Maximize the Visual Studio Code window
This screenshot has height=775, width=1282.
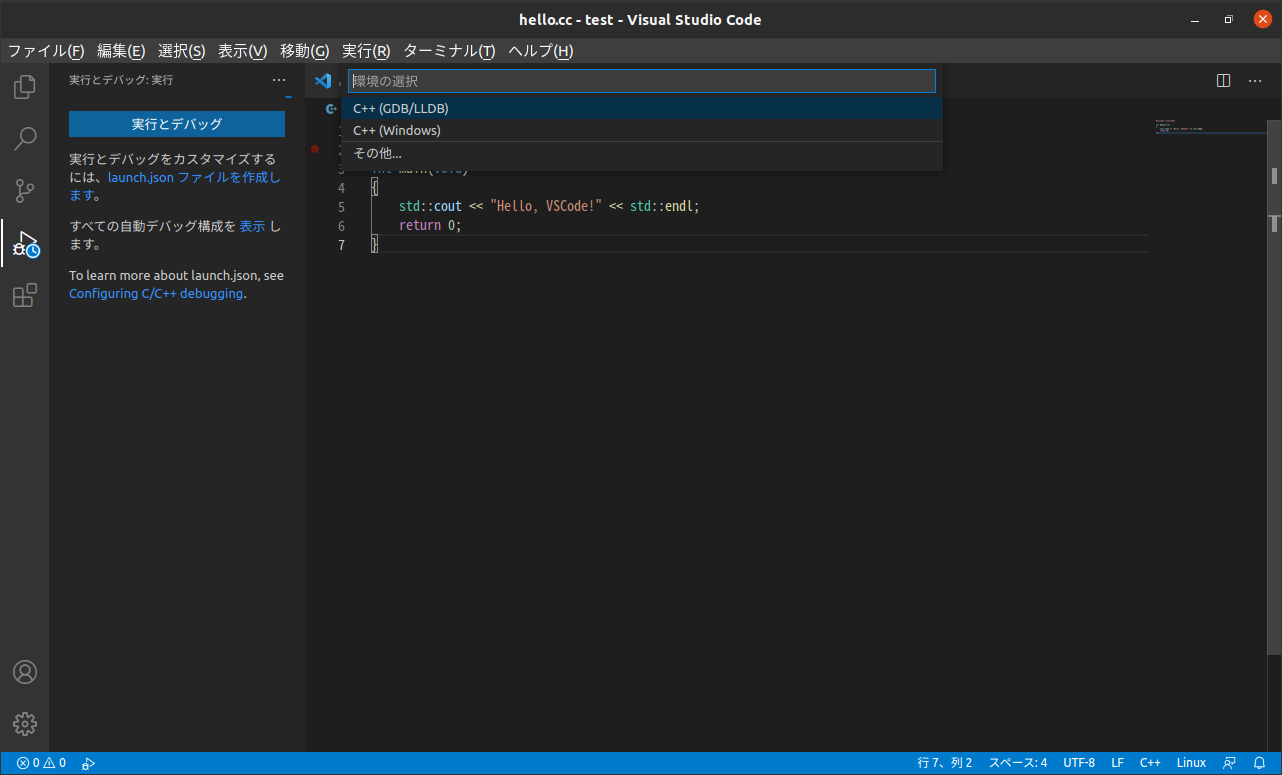1228,19
